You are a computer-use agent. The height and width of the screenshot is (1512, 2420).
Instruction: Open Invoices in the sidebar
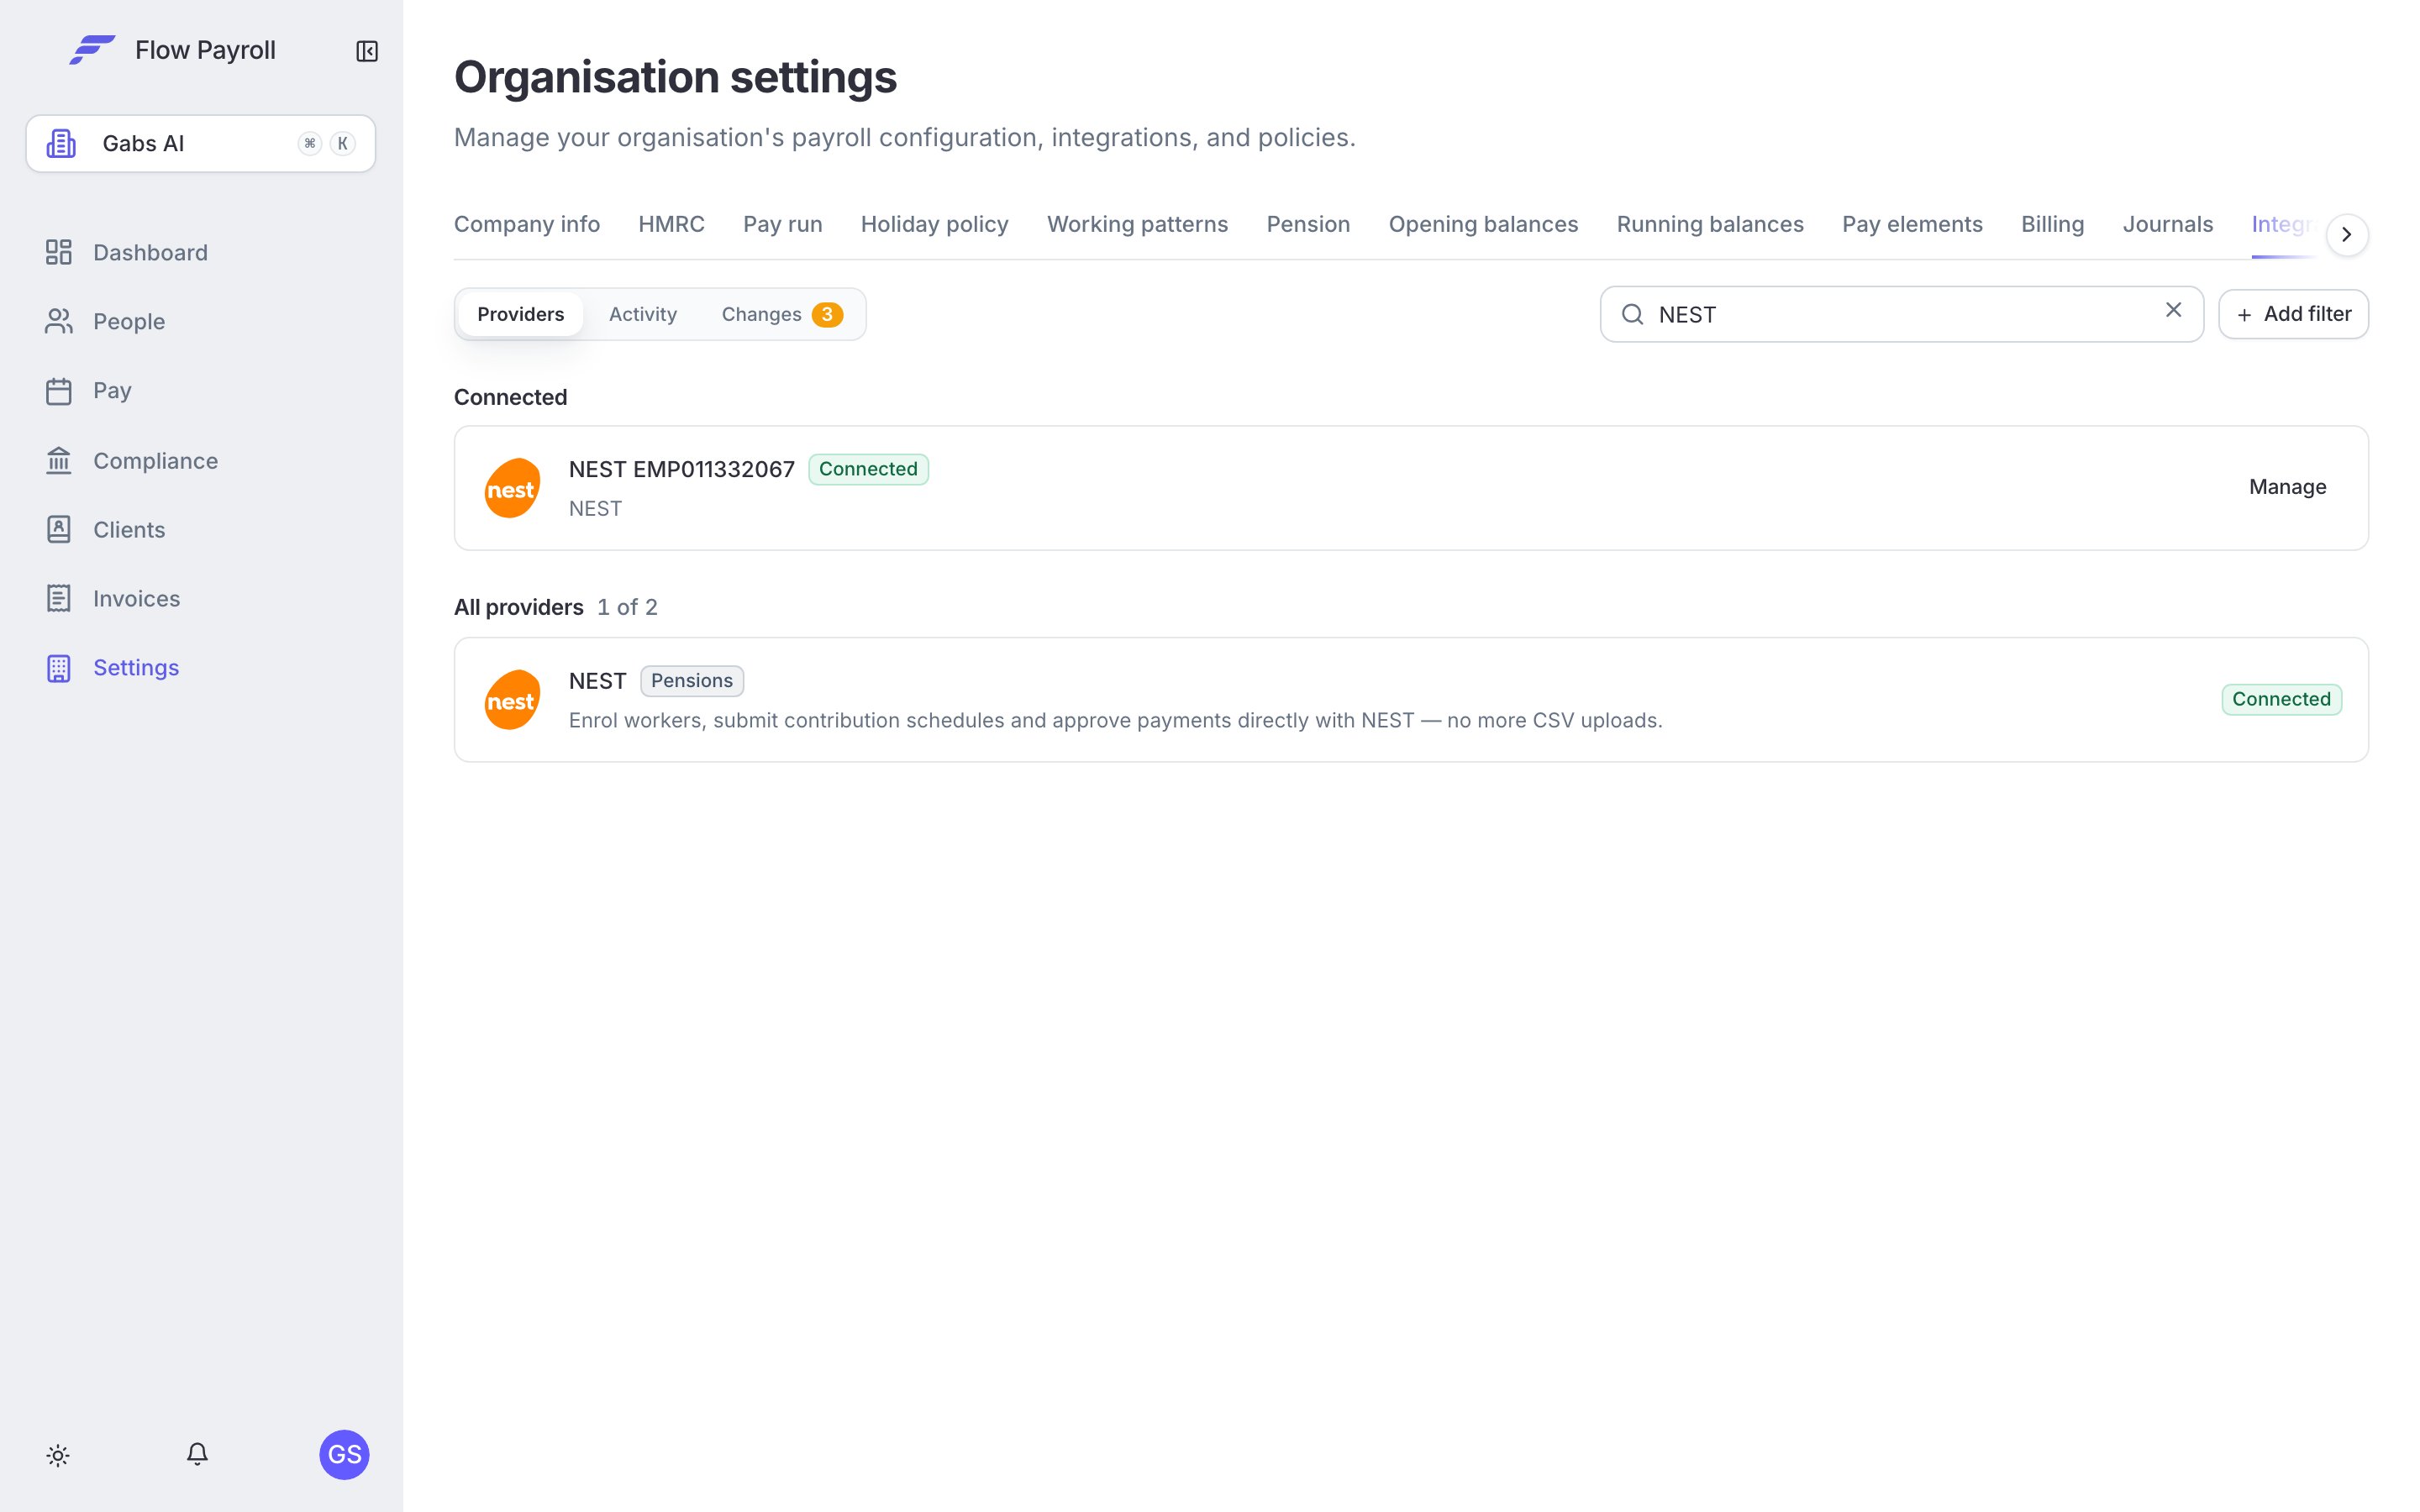tap(113, 598)
